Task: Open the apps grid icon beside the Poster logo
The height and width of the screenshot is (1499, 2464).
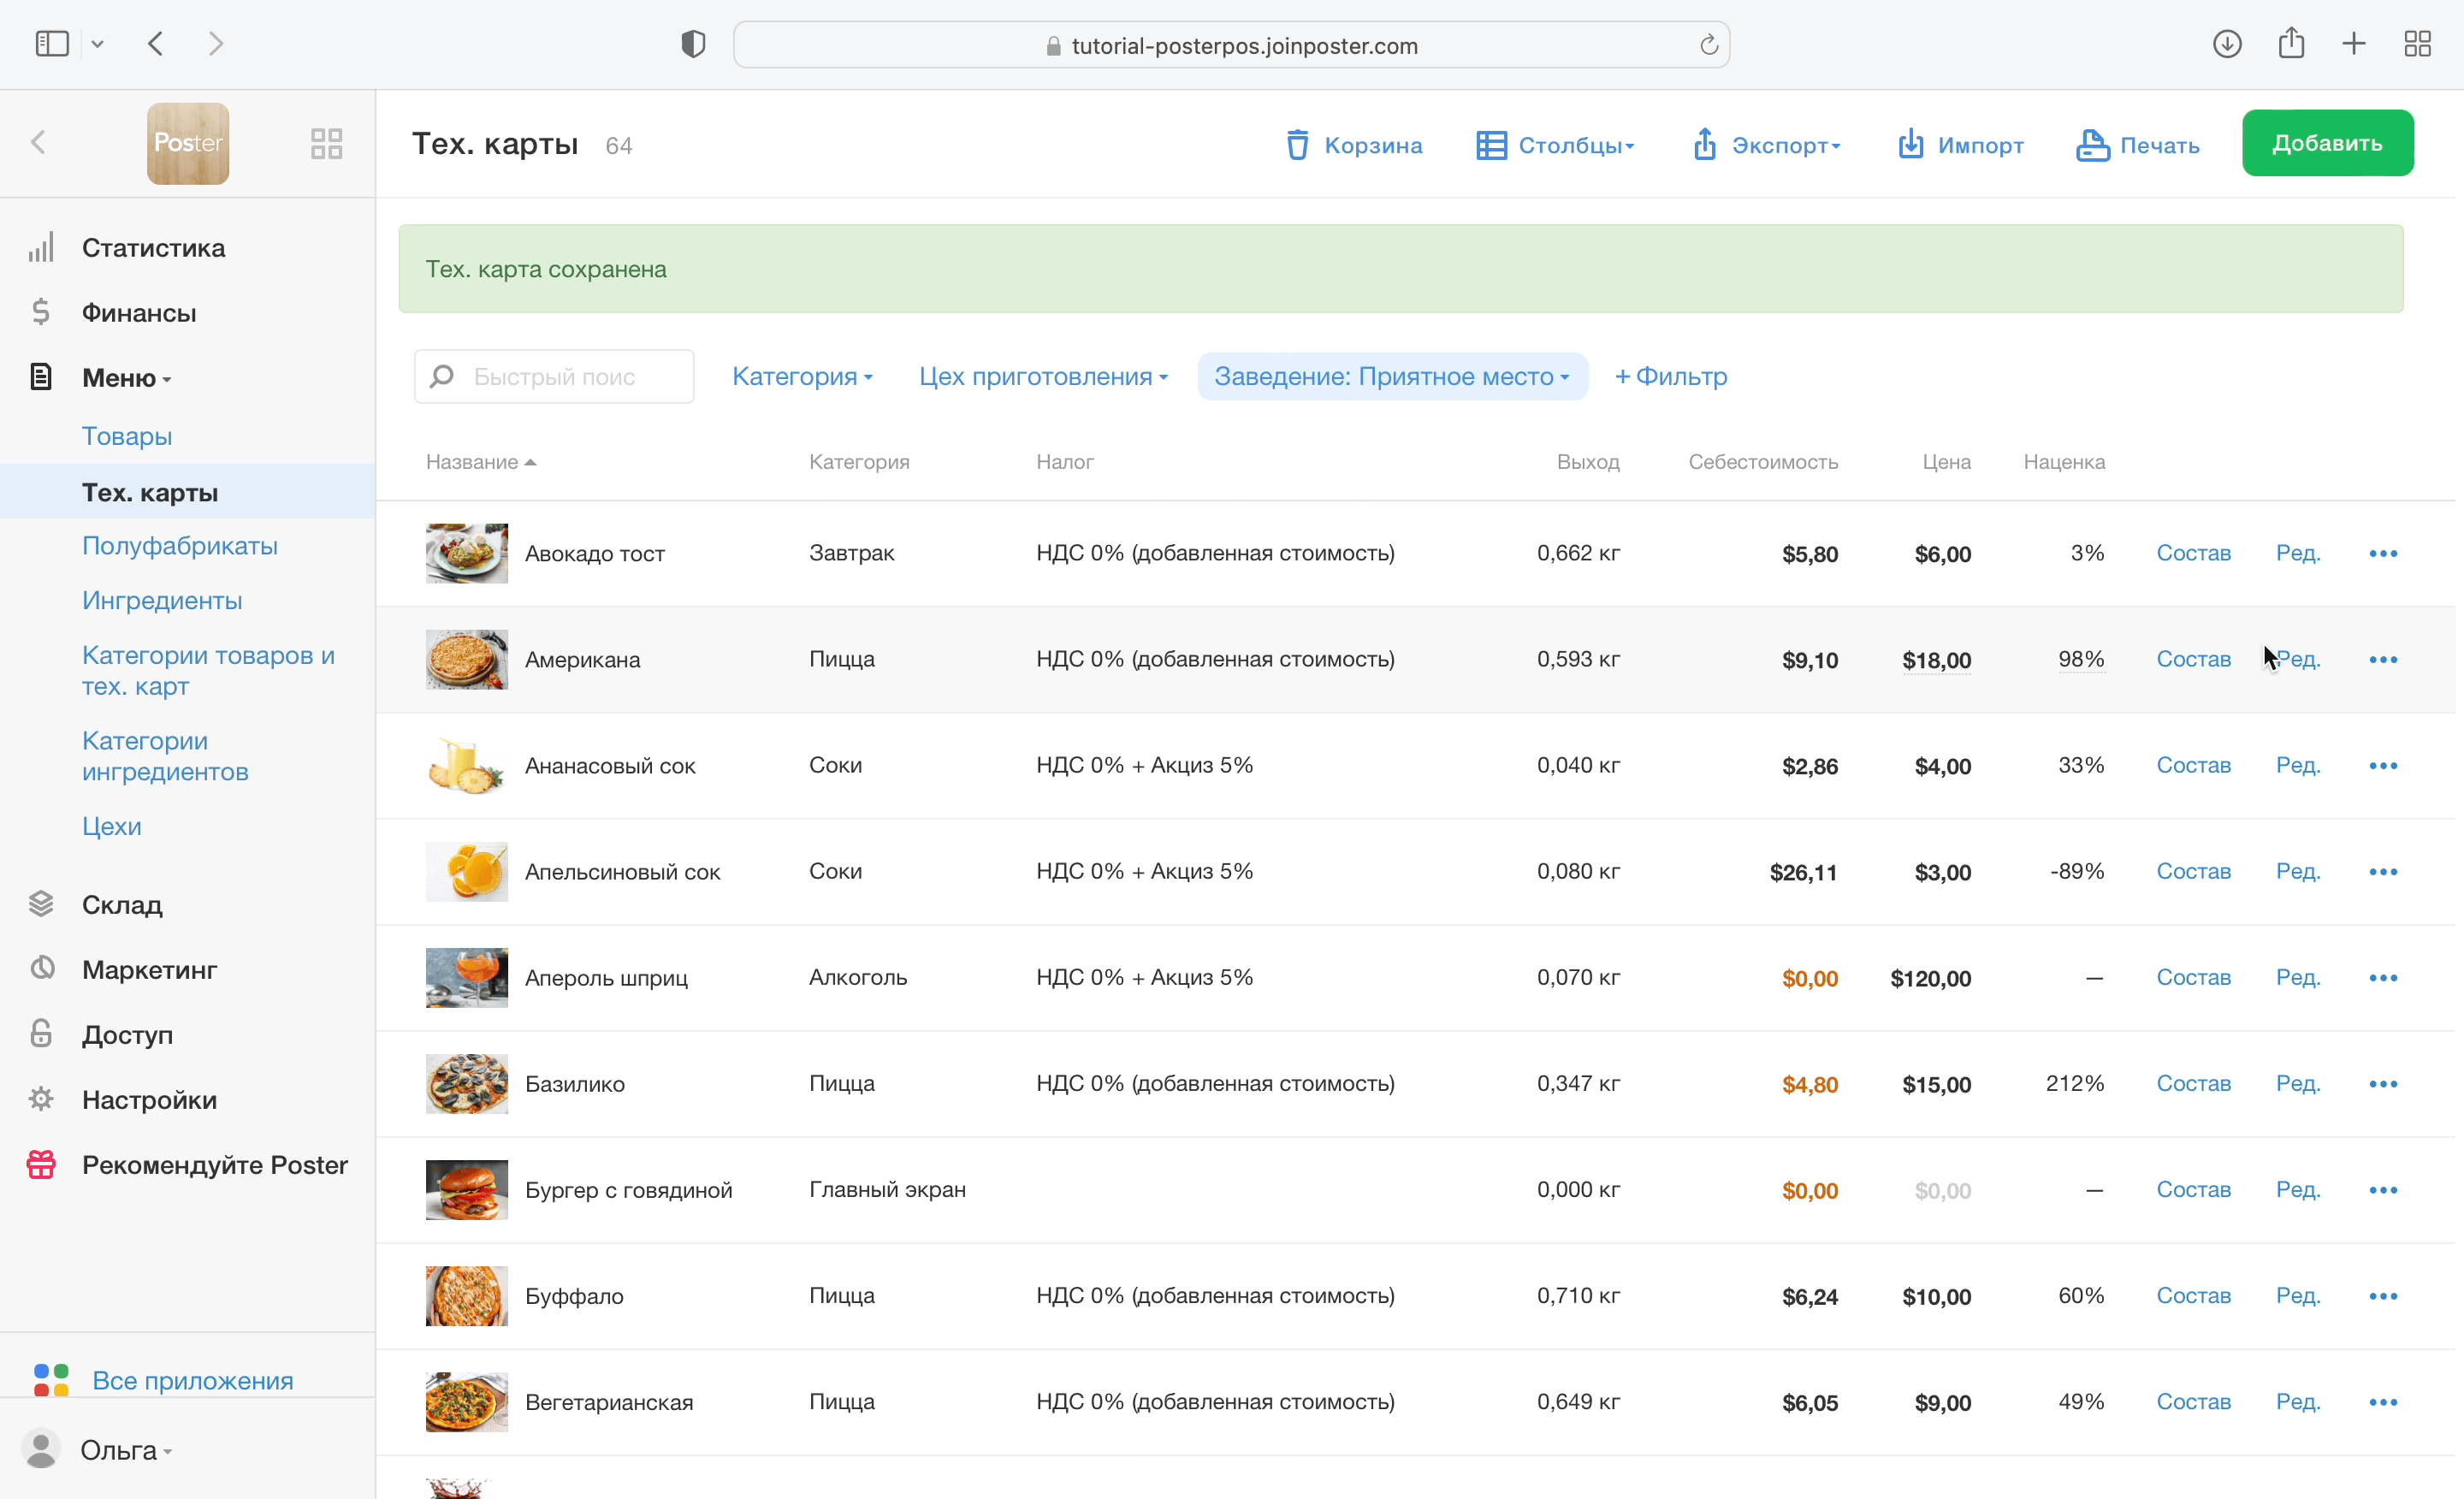Action: pyautogui.click(x=326, y=143)
